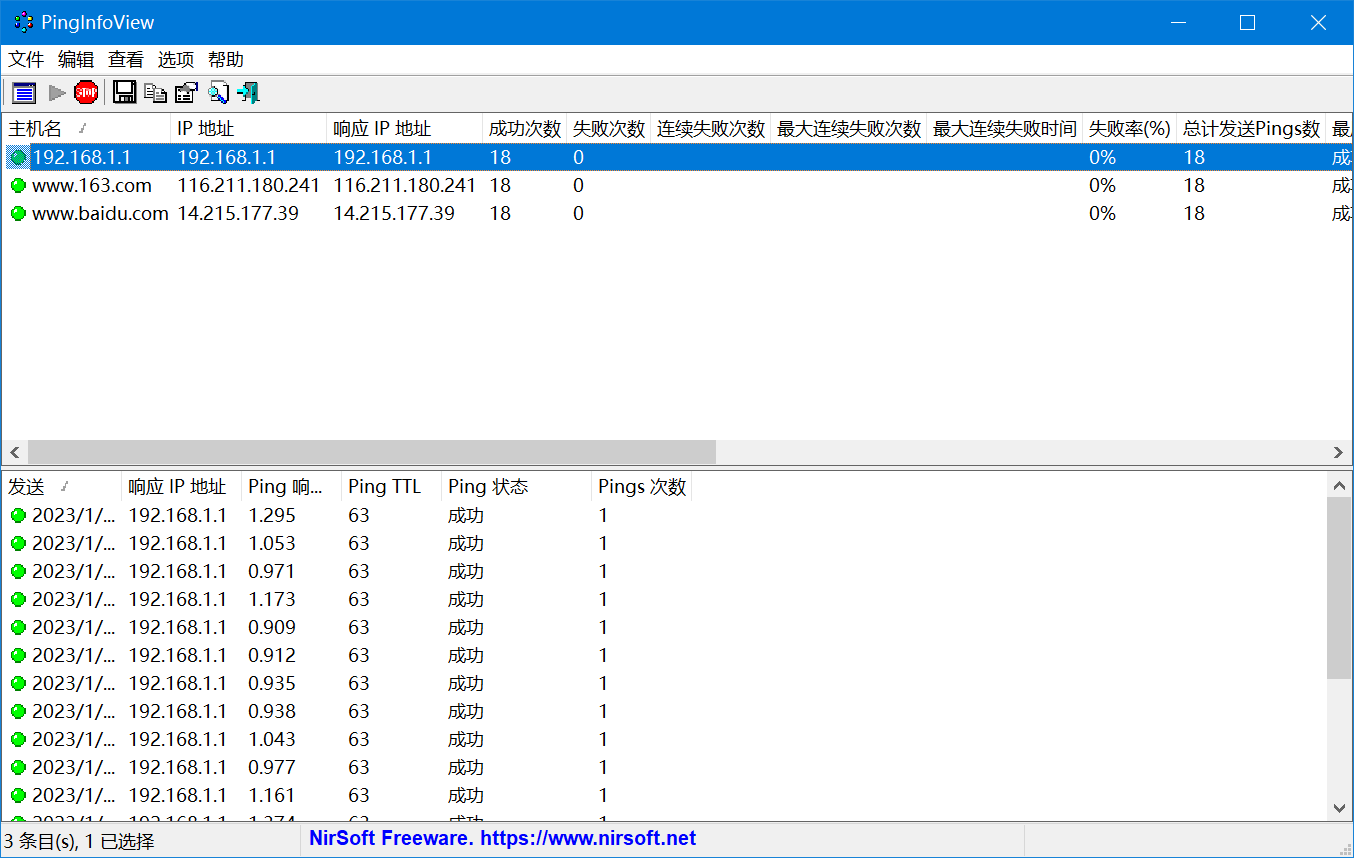Click the host list horizontal scrollbar left arrow
Image resolution: width=1354 pixels, height=858 pixels.
[x=15, y=452]
